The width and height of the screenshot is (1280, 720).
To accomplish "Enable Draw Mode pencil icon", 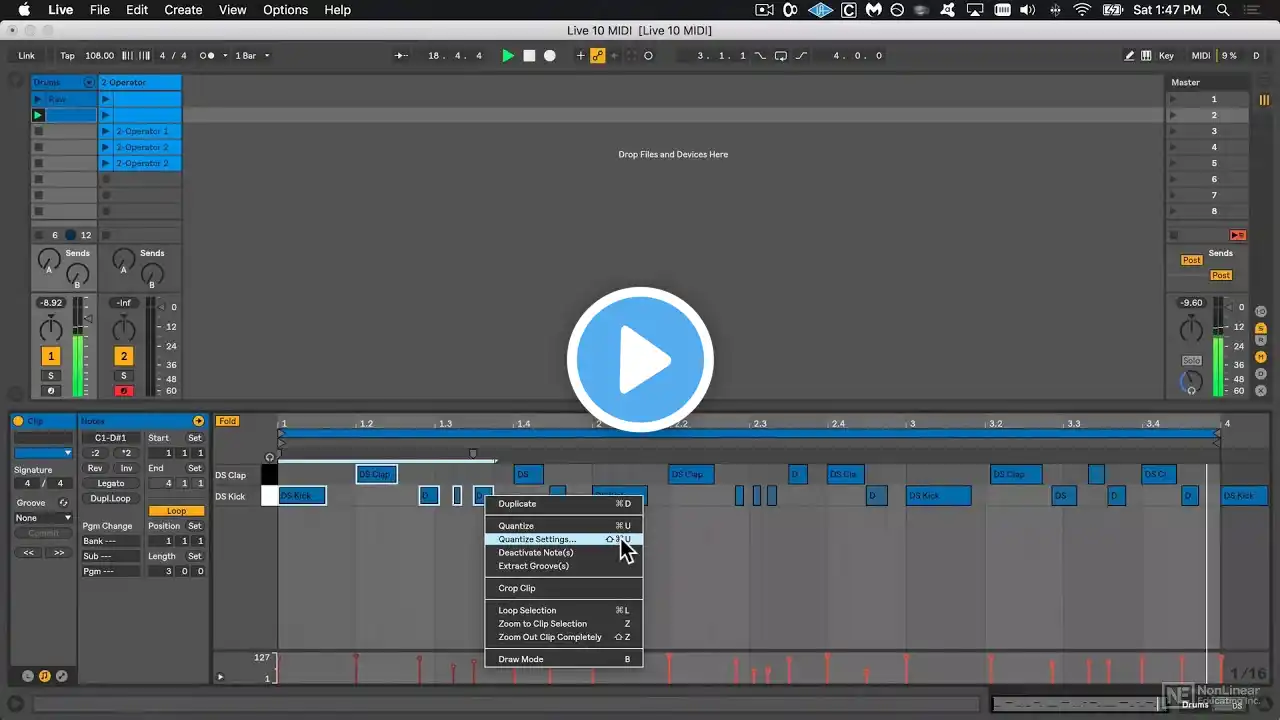I will pos(1130,56).
